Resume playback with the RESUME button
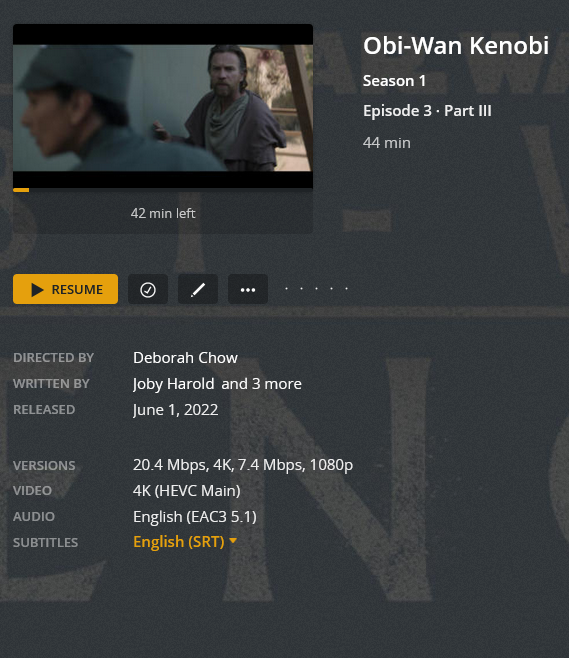569x658 pixels. pyautogui.click(x=65, y=289)
